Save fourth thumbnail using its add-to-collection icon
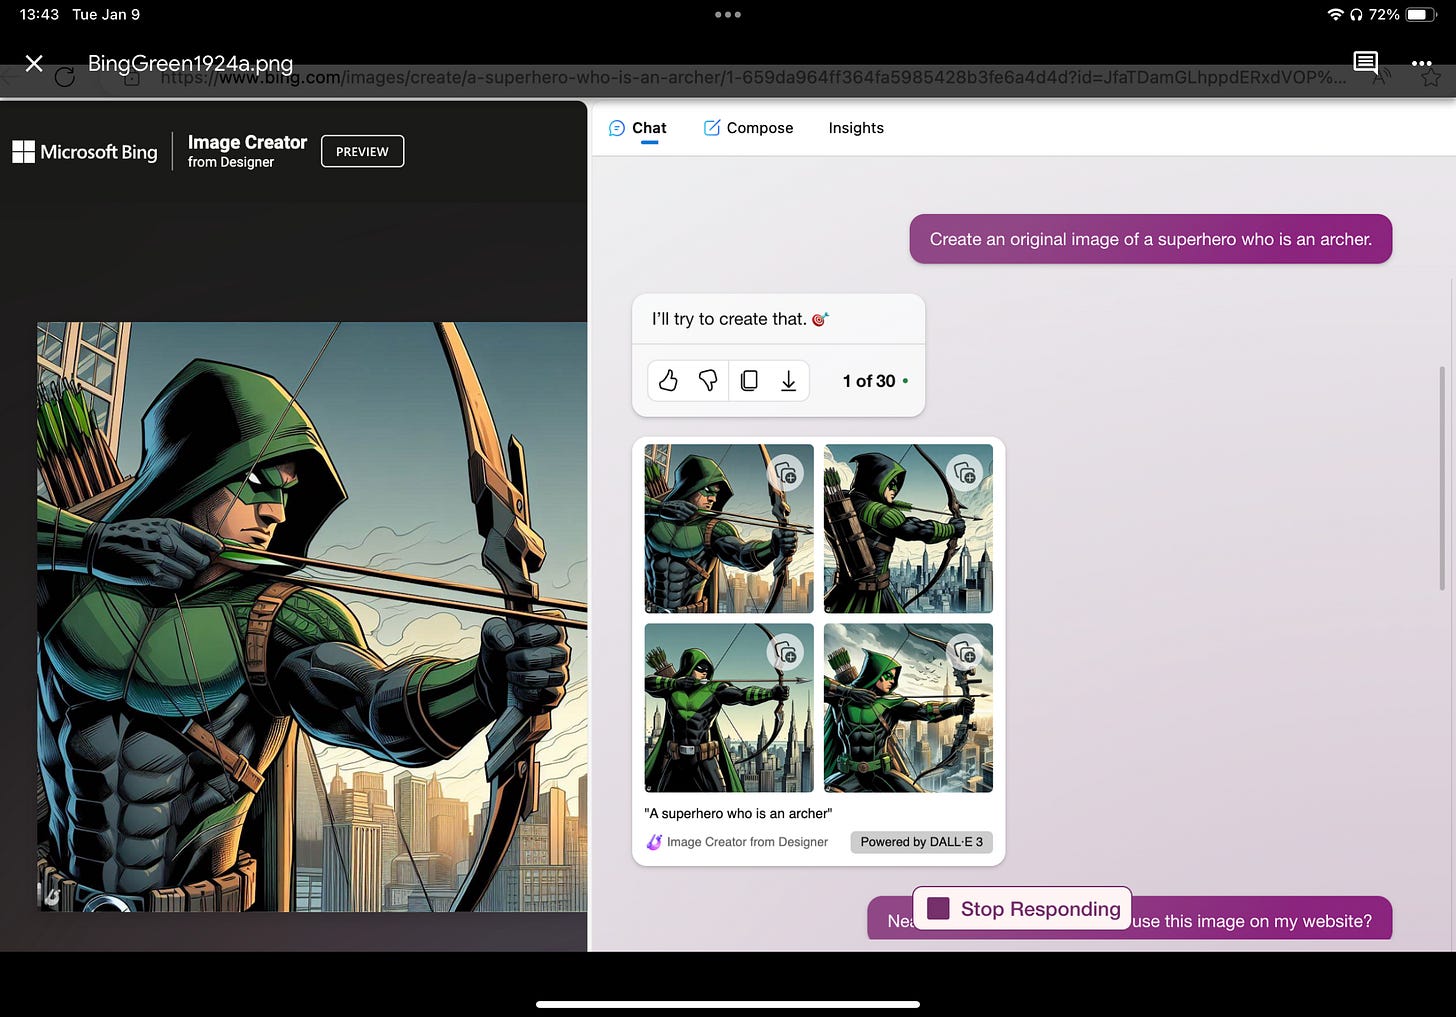This screenshot has width=1456, height=1017. pyautogui.click(x=965, y=653)
